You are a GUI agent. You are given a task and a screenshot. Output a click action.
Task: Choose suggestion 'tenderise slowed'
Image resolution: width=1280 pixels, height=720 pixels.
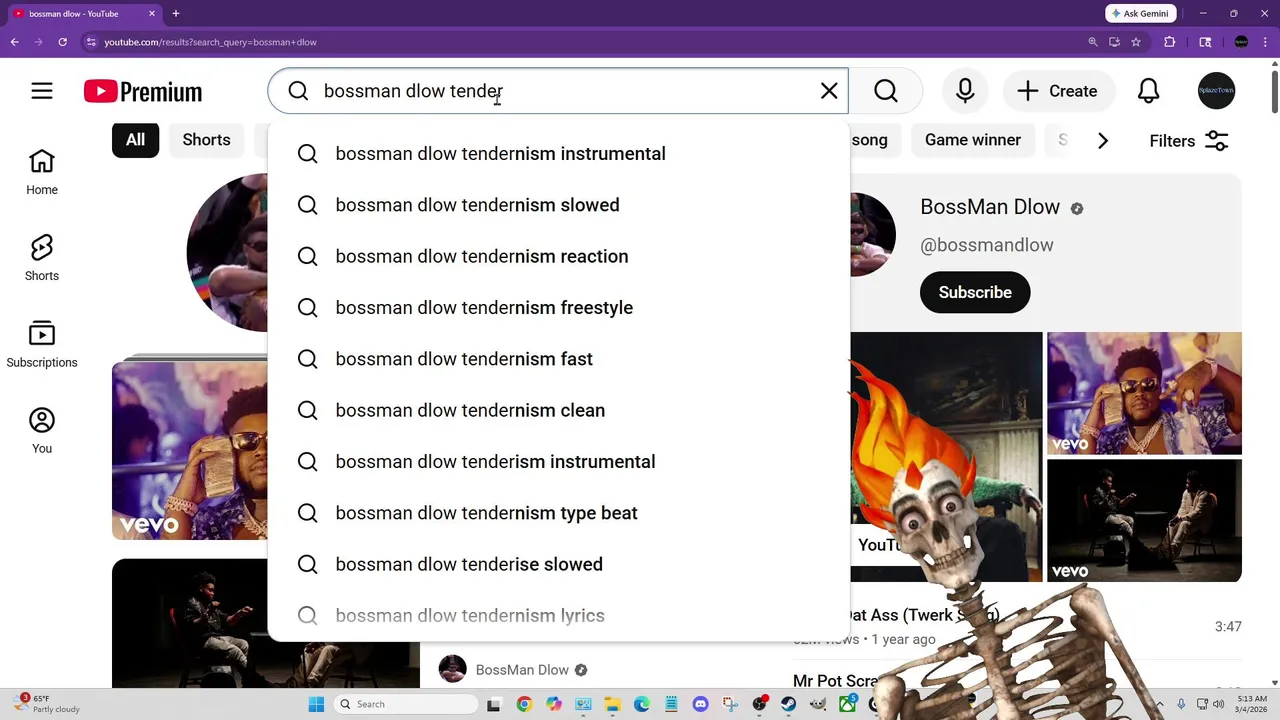click(x=558, y=564)
